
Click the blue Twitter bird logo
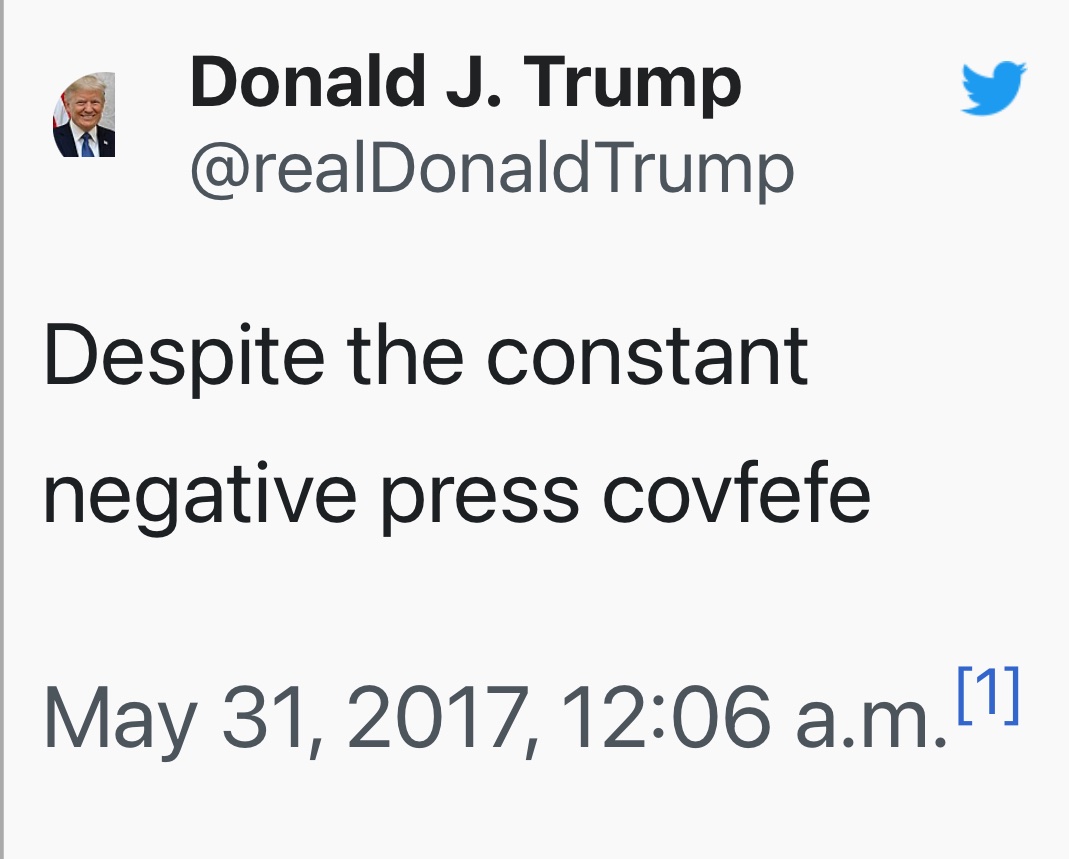(x=993, y=89)
